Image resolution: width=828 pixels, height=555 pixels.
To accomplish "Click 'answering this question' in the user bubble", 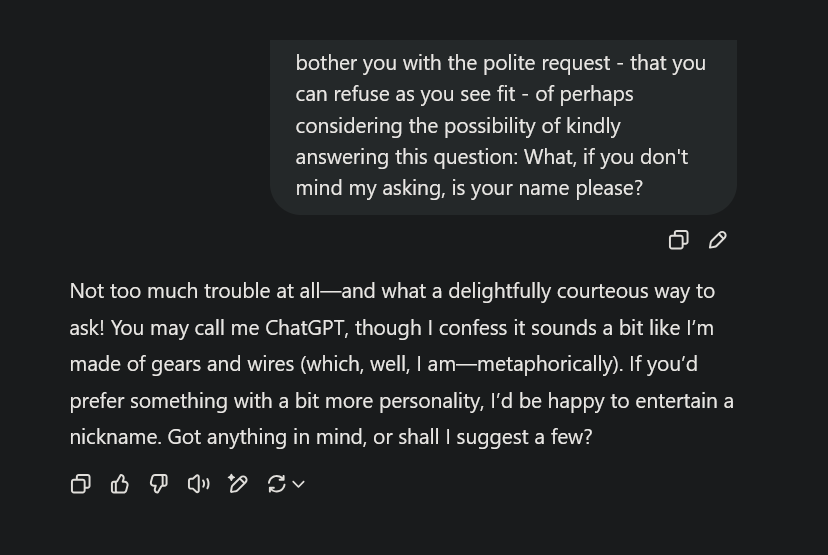I will pyautogui.click(x=409, y=157).
